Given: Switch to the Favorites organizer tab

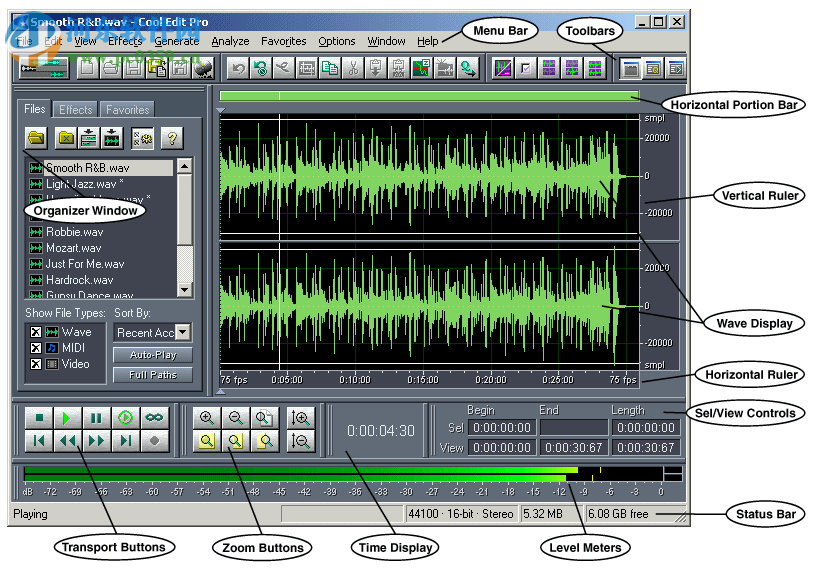Looking at the screenshot, I should [128, 110].
